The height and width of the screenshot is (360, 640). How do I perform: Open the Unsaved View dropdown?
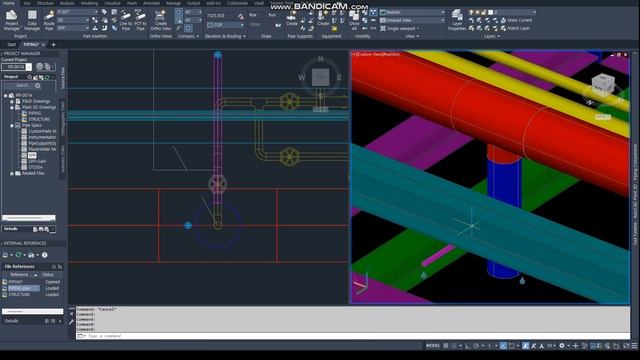point(412,20)
